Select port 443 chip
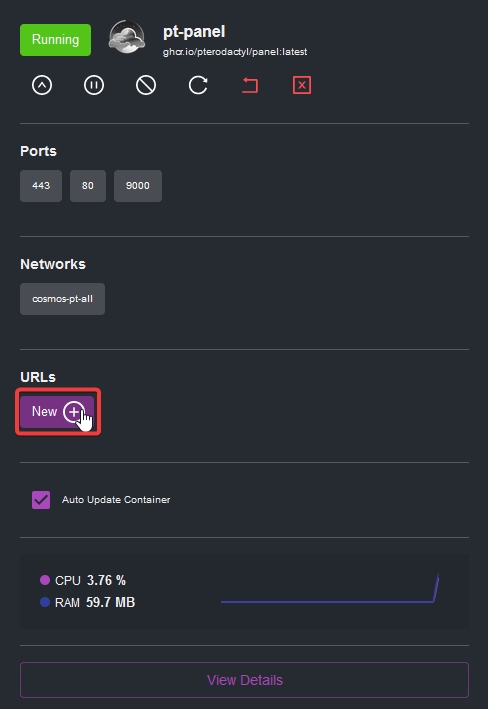This screenshot has height=709, width=488. pyautogui.click(x=41, y=186)
